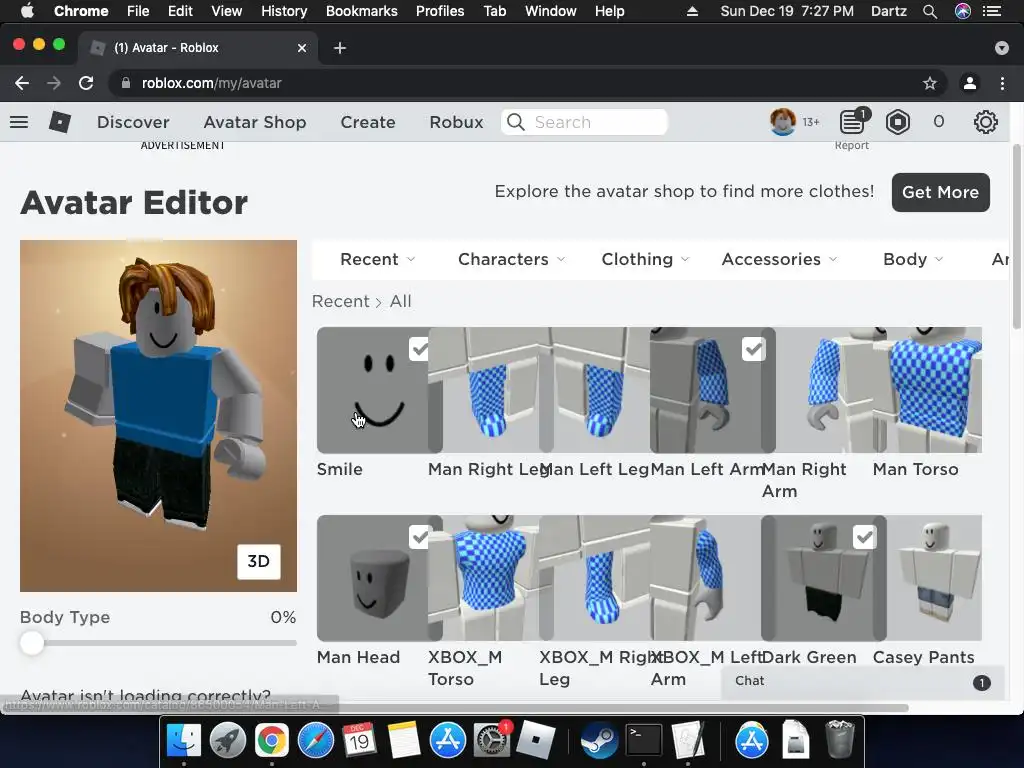Open Calendar icon showing 19
This screenshot has height=768, width=1024.
(x=359, y=740)
